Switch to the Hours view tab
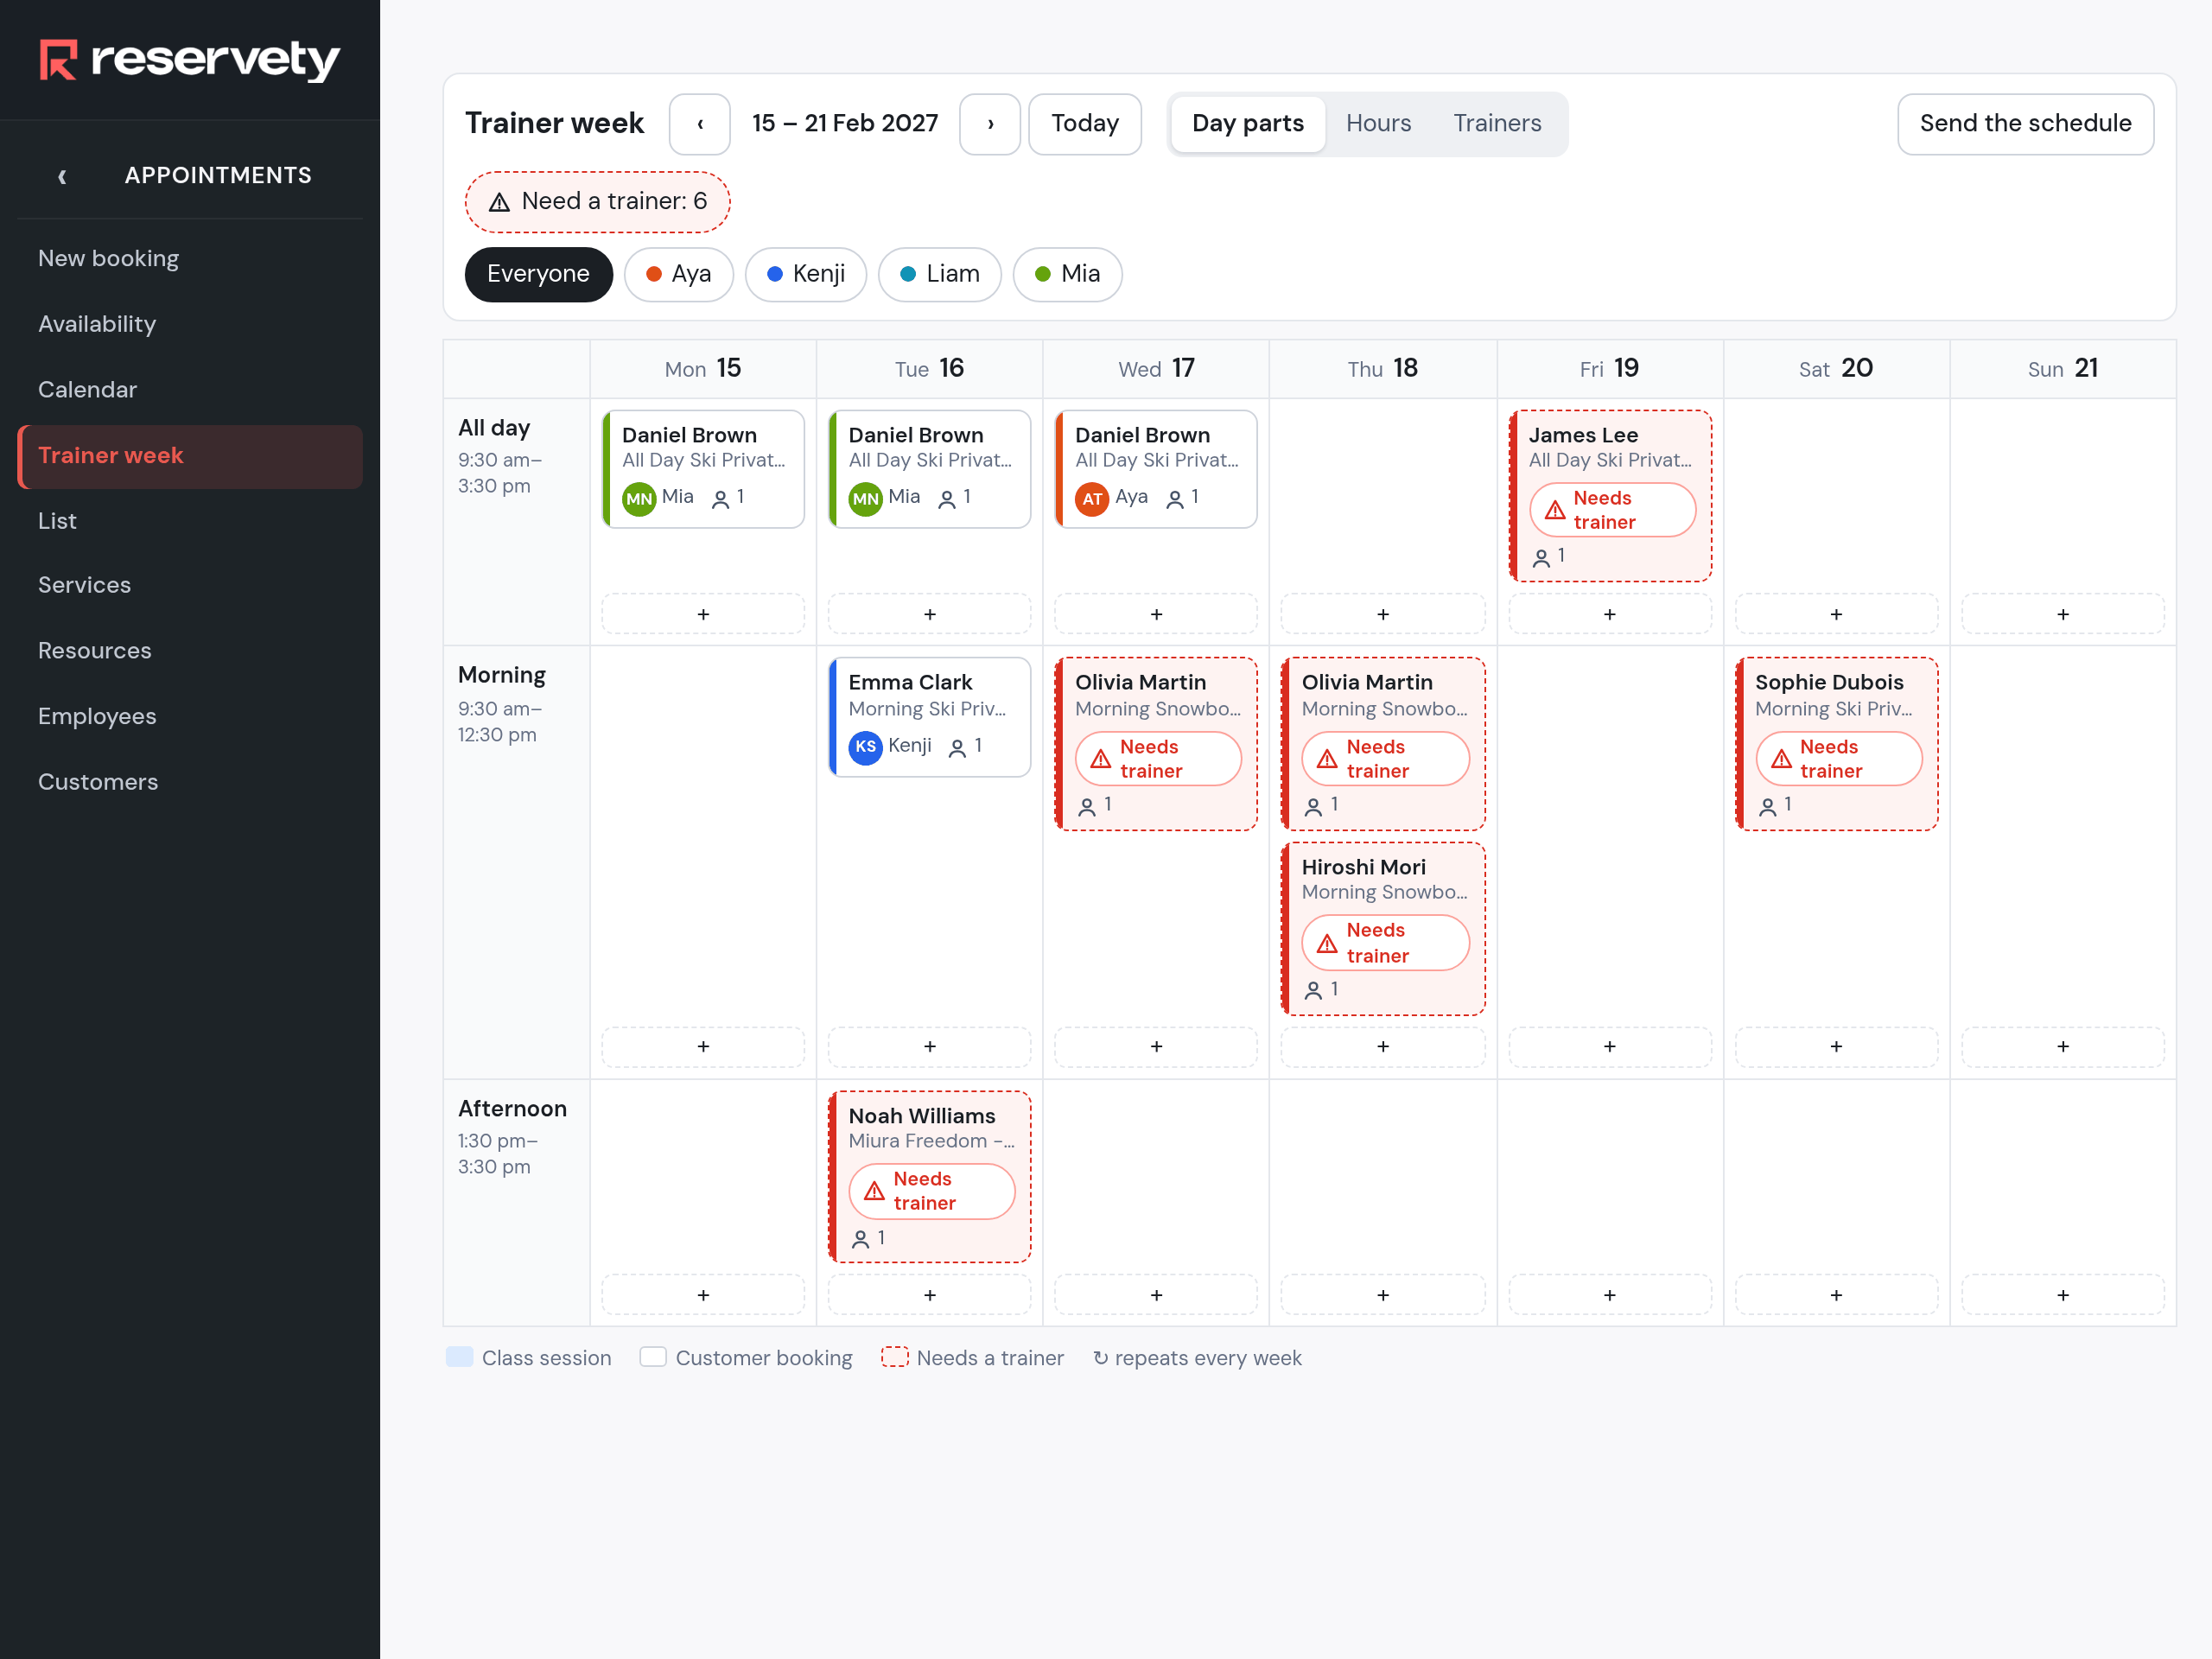The image size is (2212, 1659). click(x=1378, y=124)
